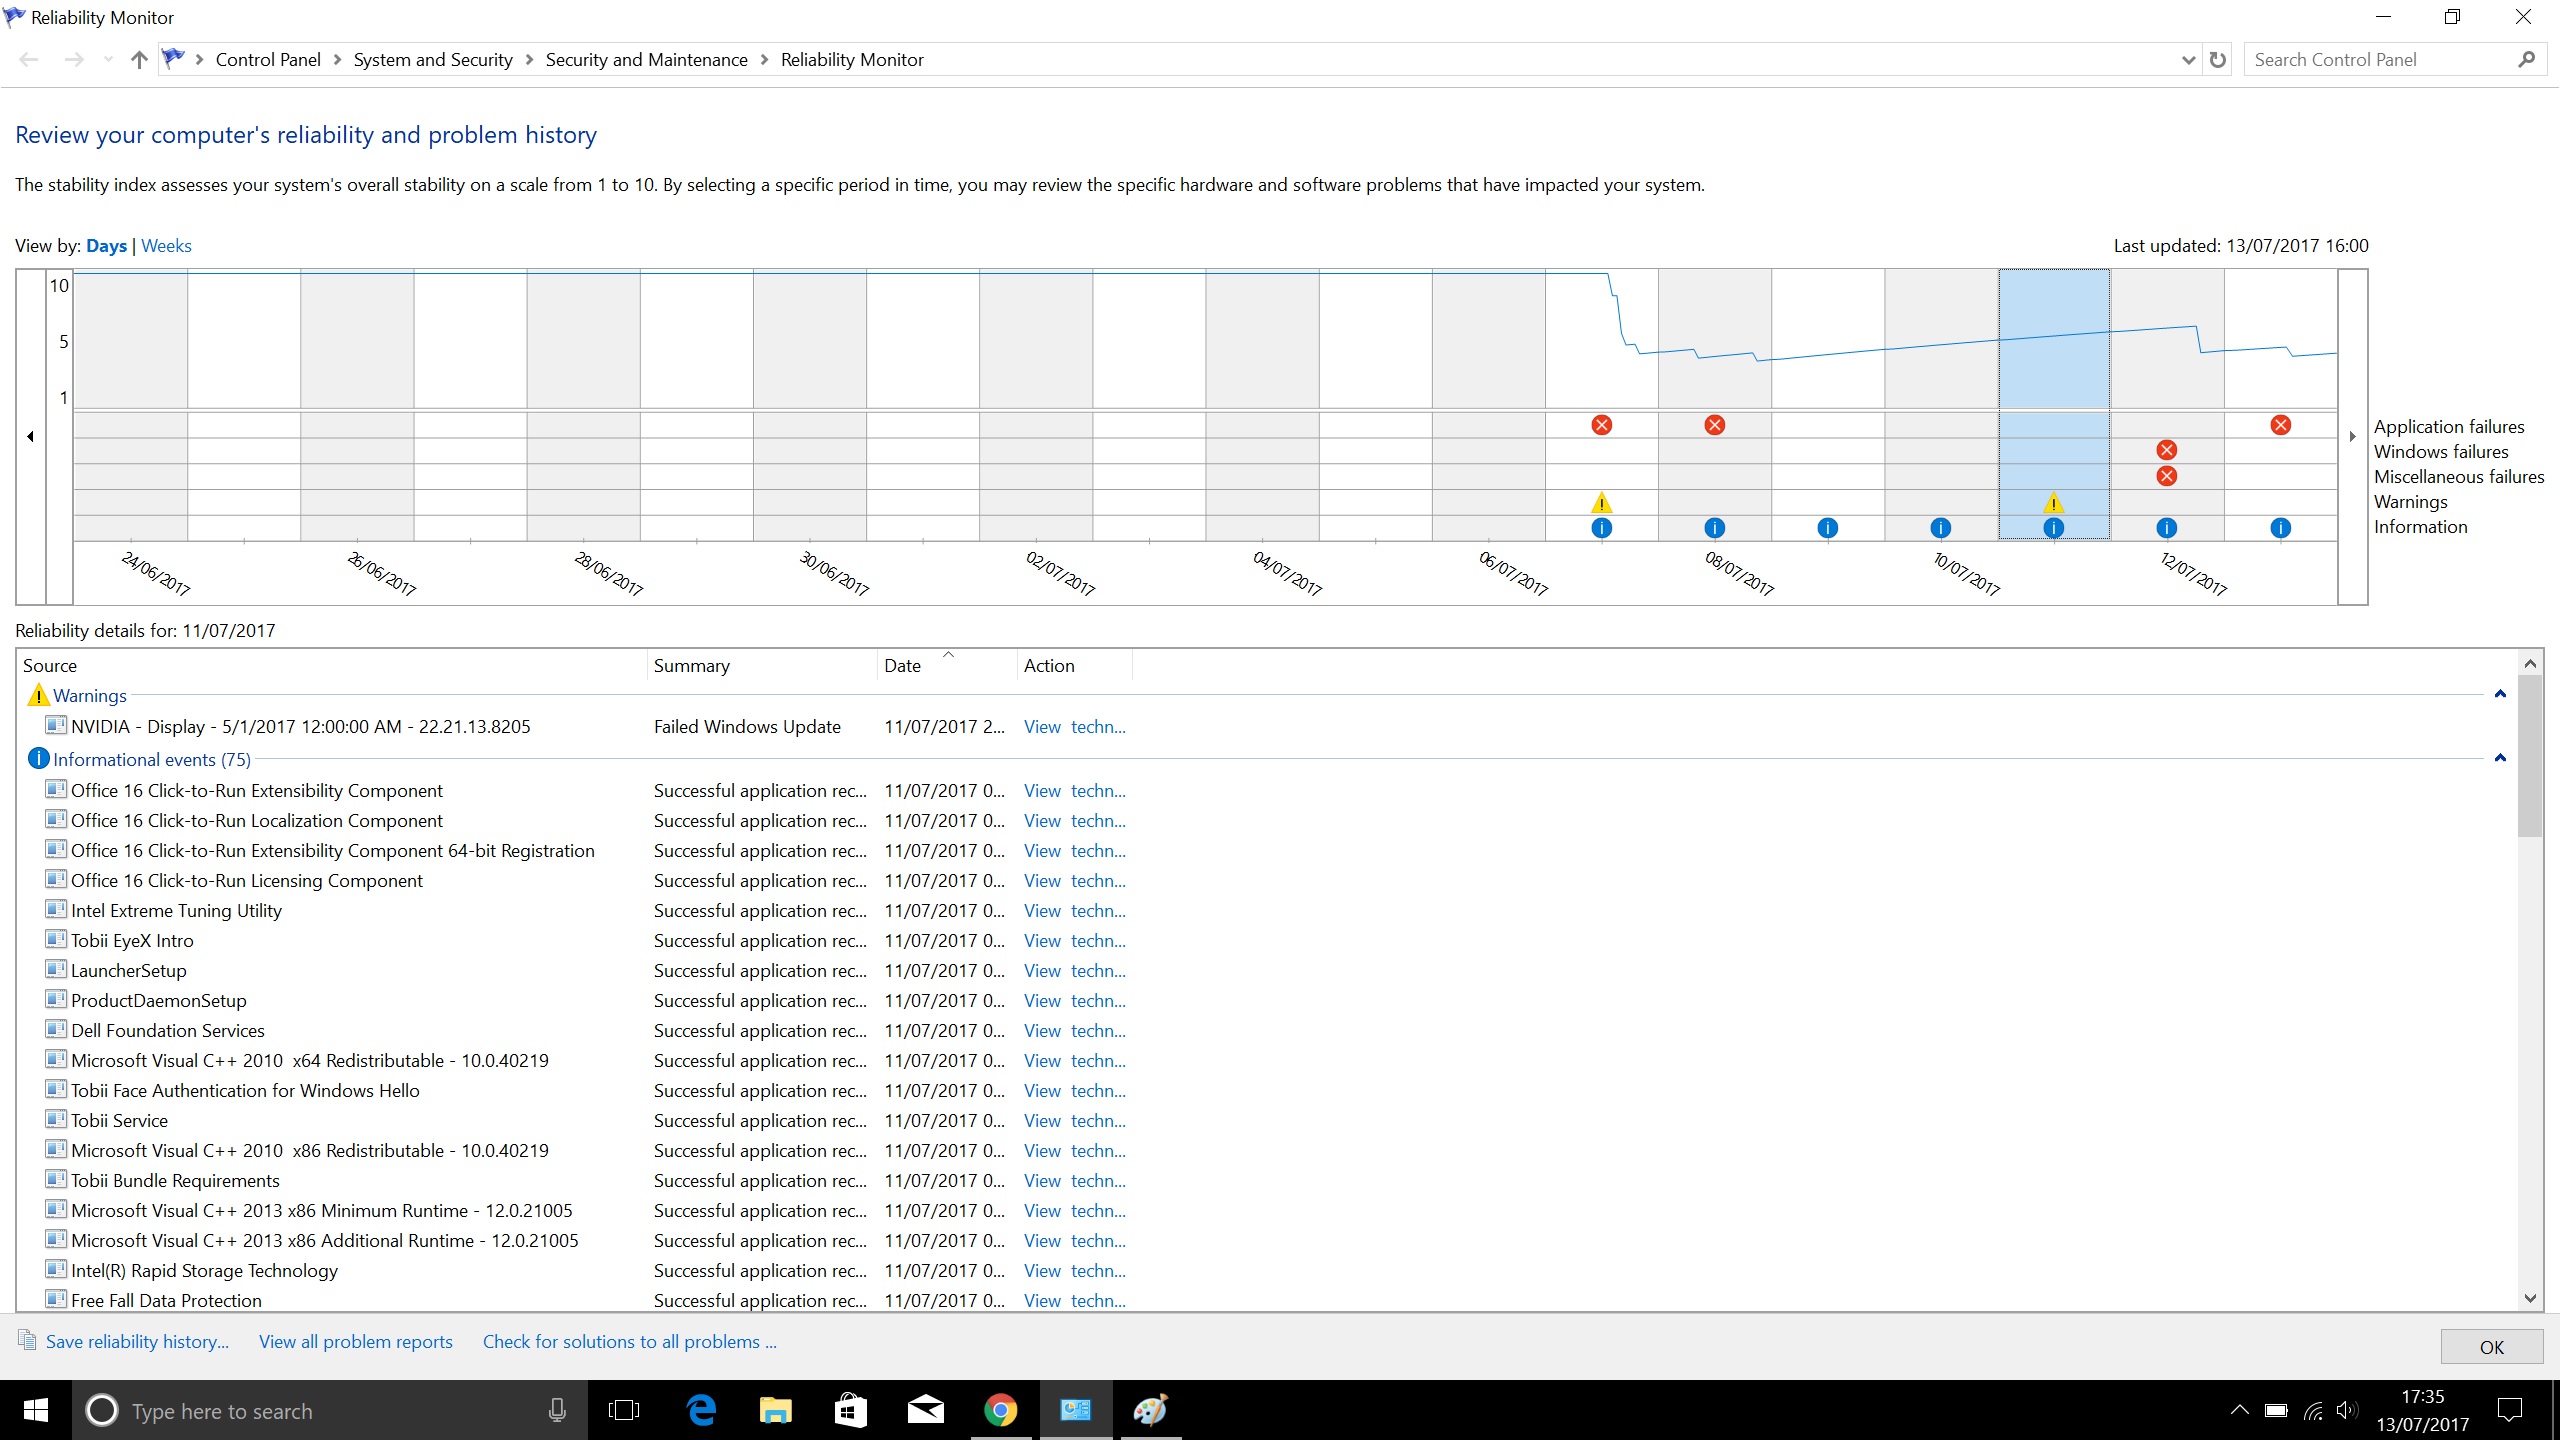2560x1440 pixels.
Task: Open the Start menu
Action: (x=35, y=1411)
